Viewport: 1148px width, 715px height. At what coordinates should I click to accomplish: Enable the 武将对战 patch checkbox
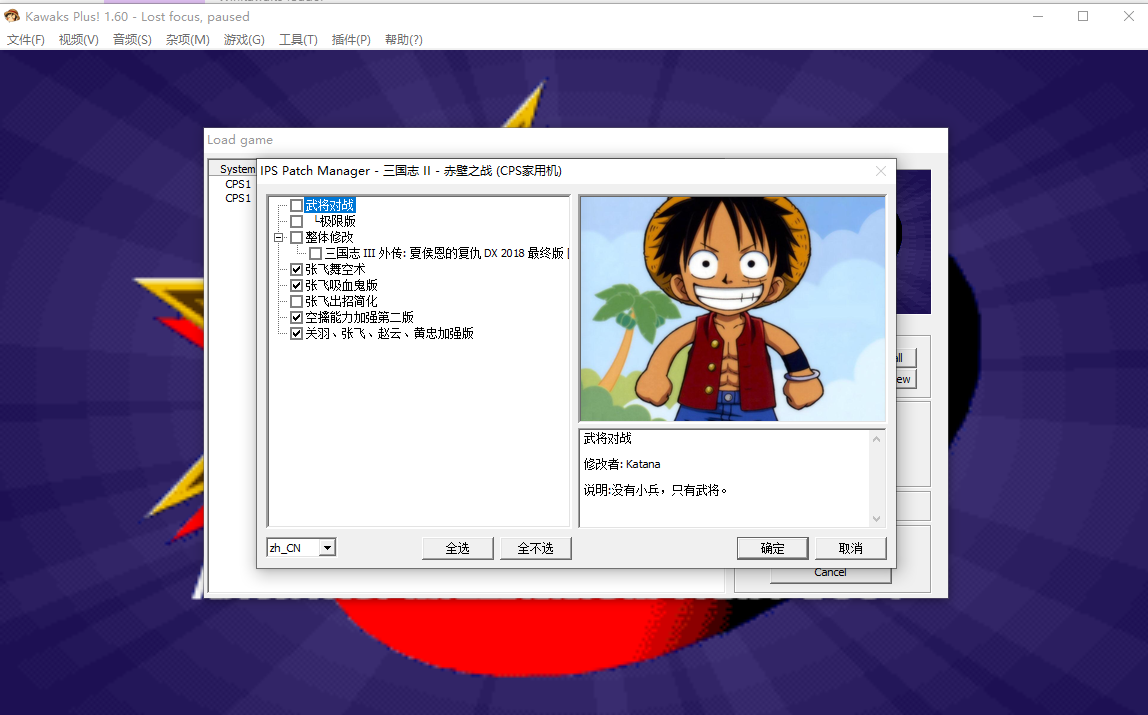(297, 206)
